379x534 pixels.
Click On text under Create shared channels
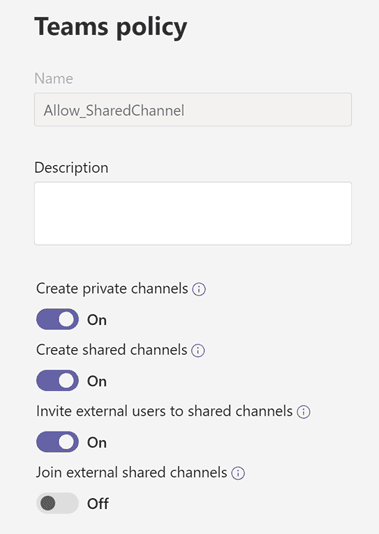(97, 381)
